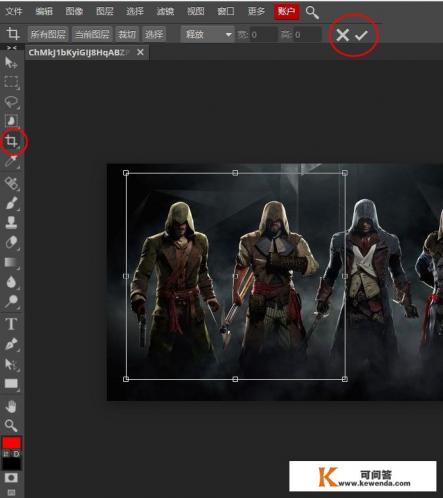
Task: Open the 更多 menu
Action: click(256, 11)
